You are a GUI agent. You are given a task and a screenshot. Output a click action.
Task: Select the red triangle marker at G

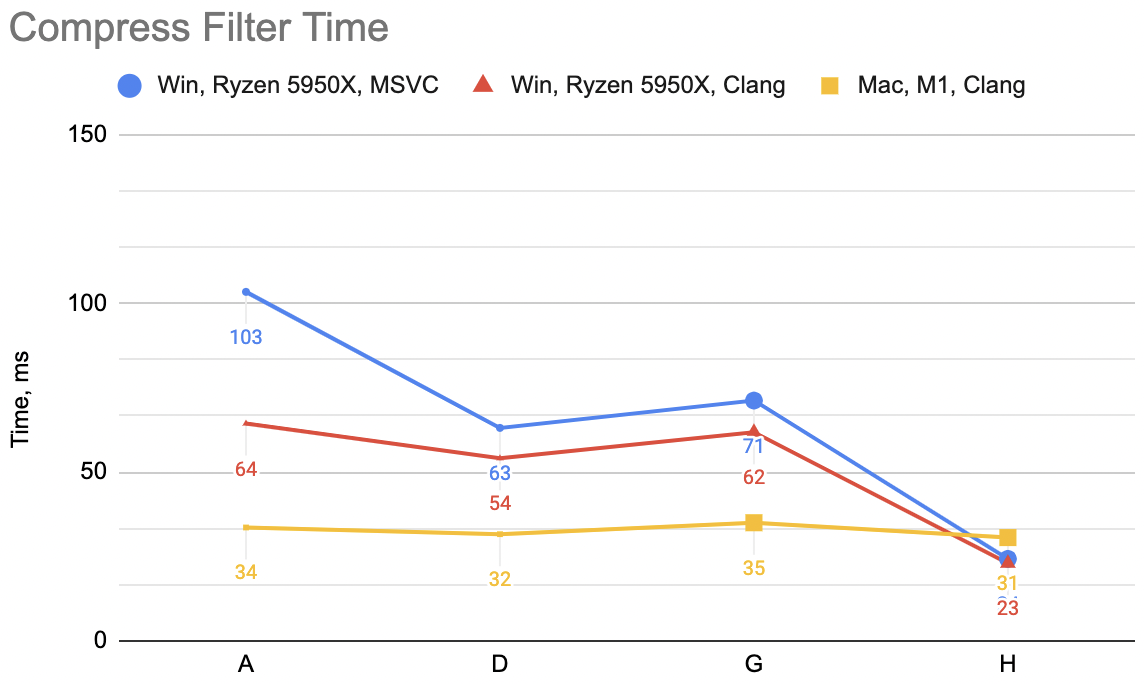click(x=754, y=431)
